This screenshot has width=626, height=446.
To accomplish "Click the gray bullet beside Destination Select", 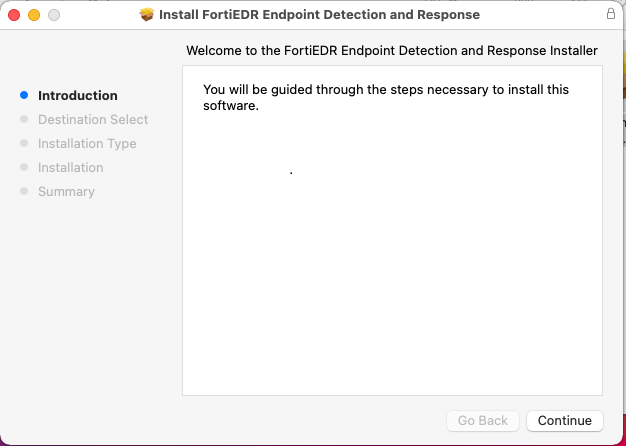I will click(x=24, y=120).
